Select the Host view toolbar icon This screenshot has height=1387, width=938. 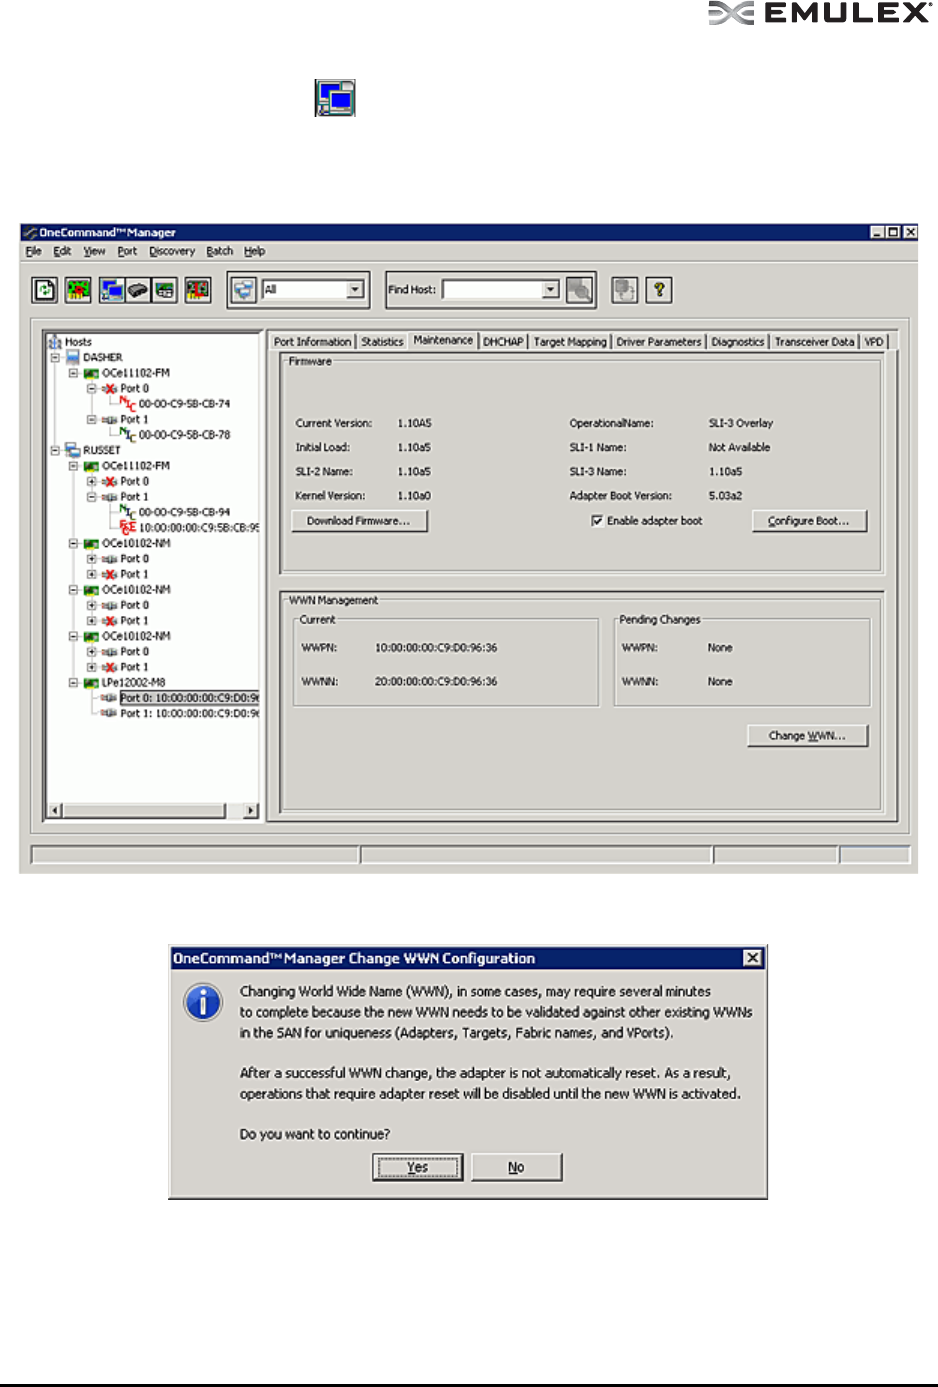pyautogui.click(x=111, y=290)
